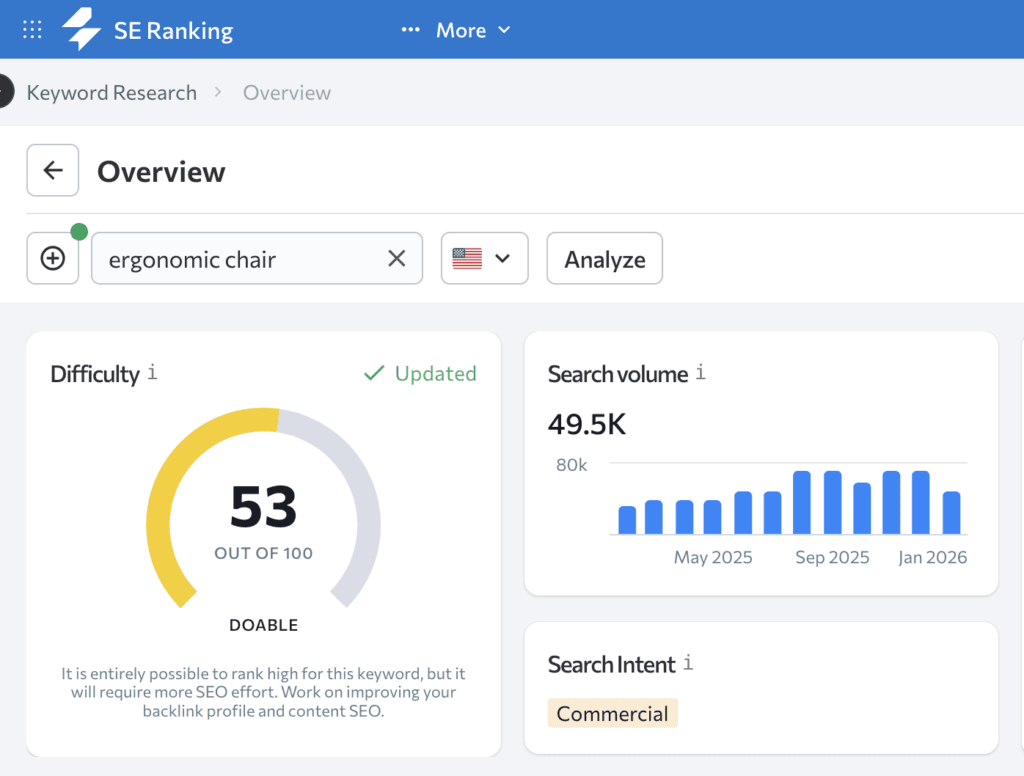View the Difficulty info tooltip icon
Viewport: 1024px width, 776px height.
[151, 374]
